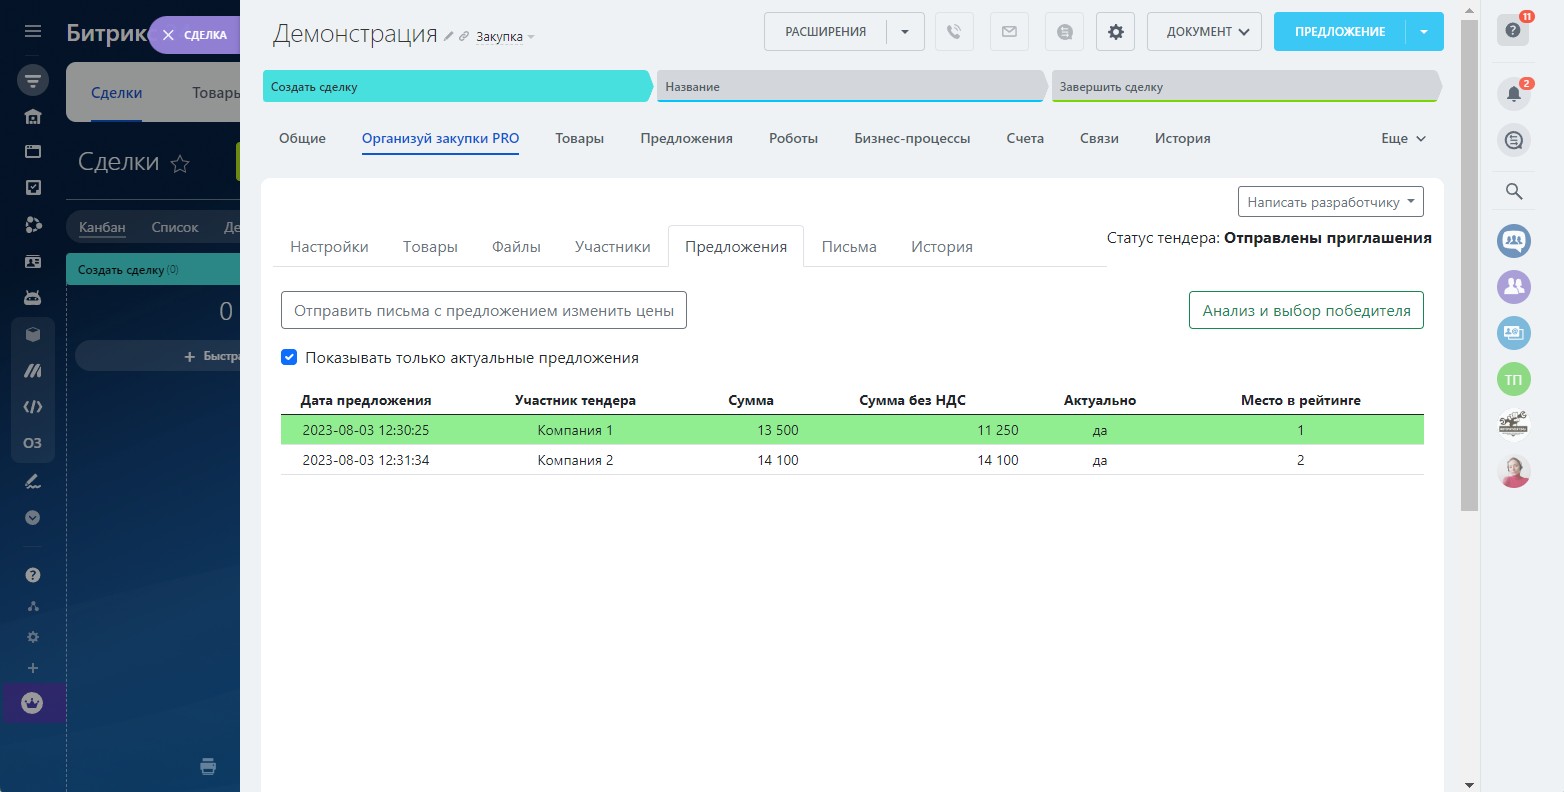Switch to the Участники tab
Image resolution: width=1564 pixels, height=792 pixels.
point(612,247)
